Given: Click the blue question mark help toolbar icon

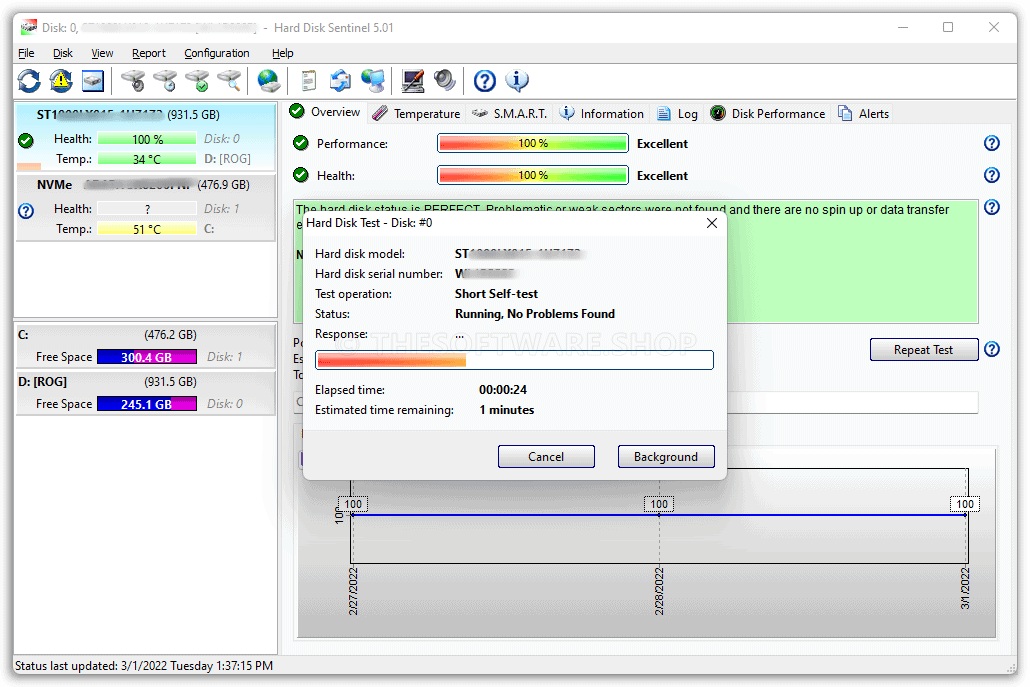Looking at the screenshot, I should pyautogui.click(x=485, y=81).
